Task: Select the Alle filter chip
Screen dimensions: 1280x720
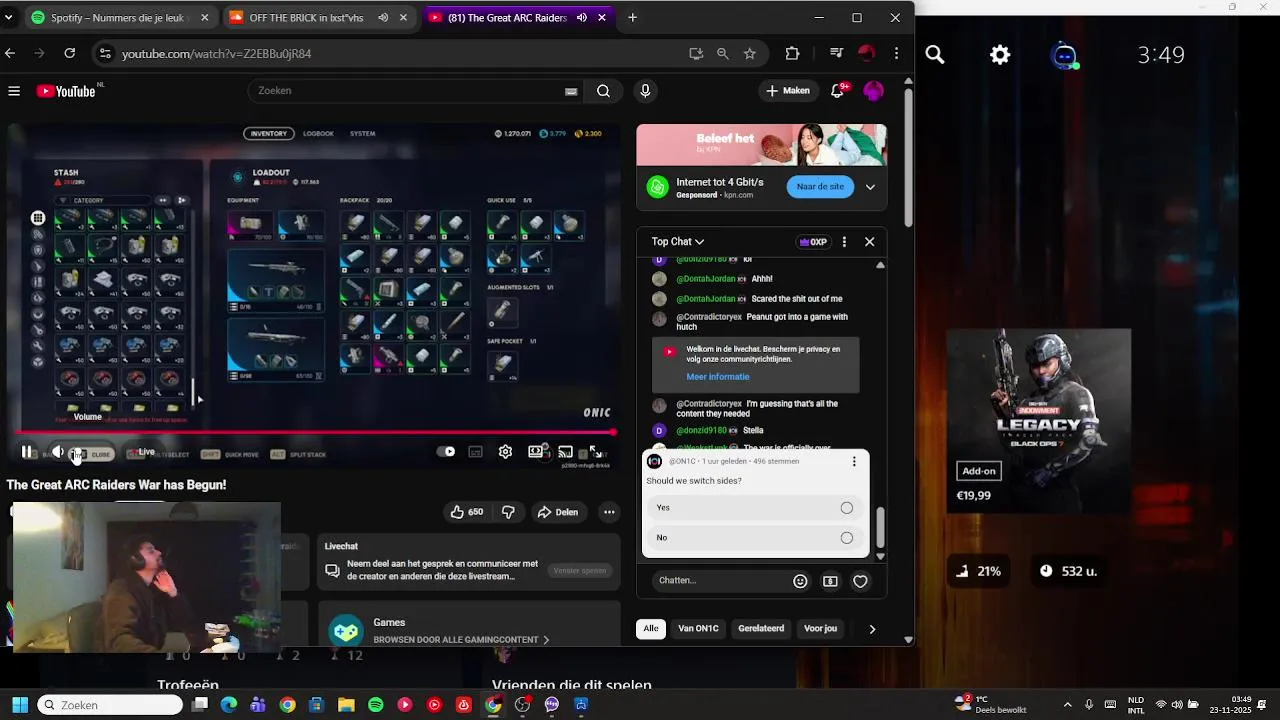Action: coord(651,629)
